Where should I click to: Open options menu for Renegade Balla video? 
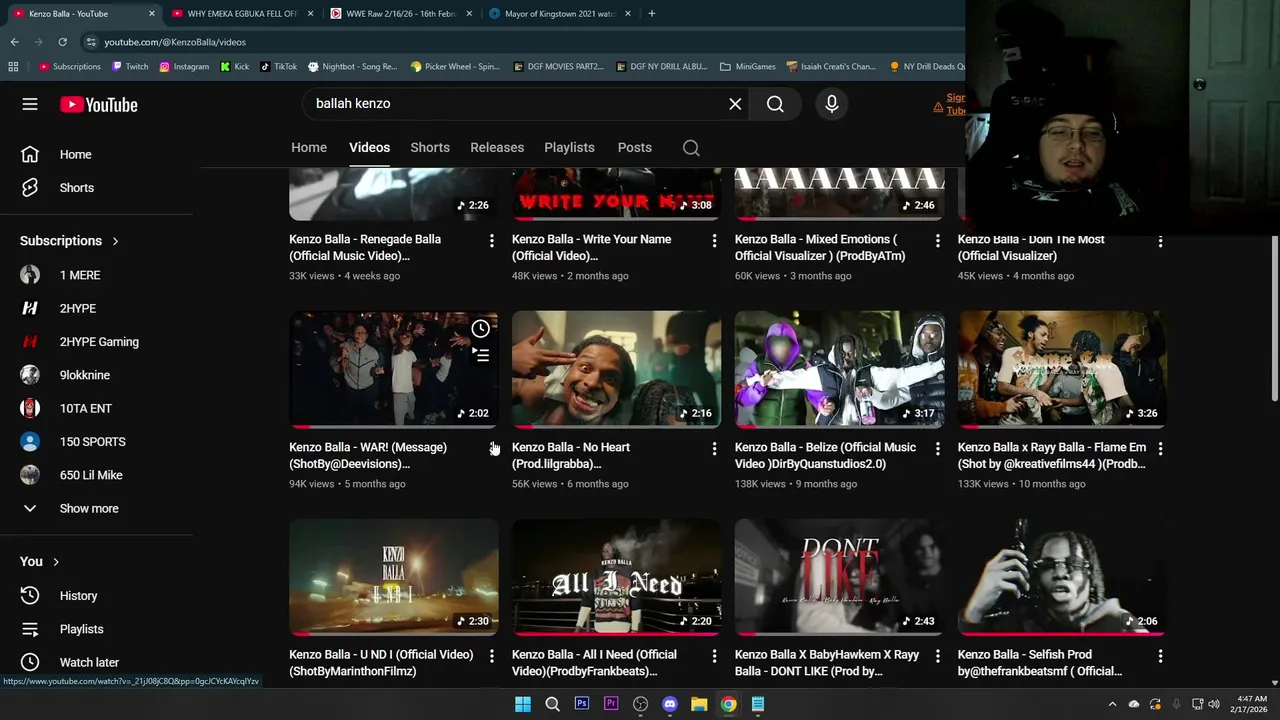[491, 241]
